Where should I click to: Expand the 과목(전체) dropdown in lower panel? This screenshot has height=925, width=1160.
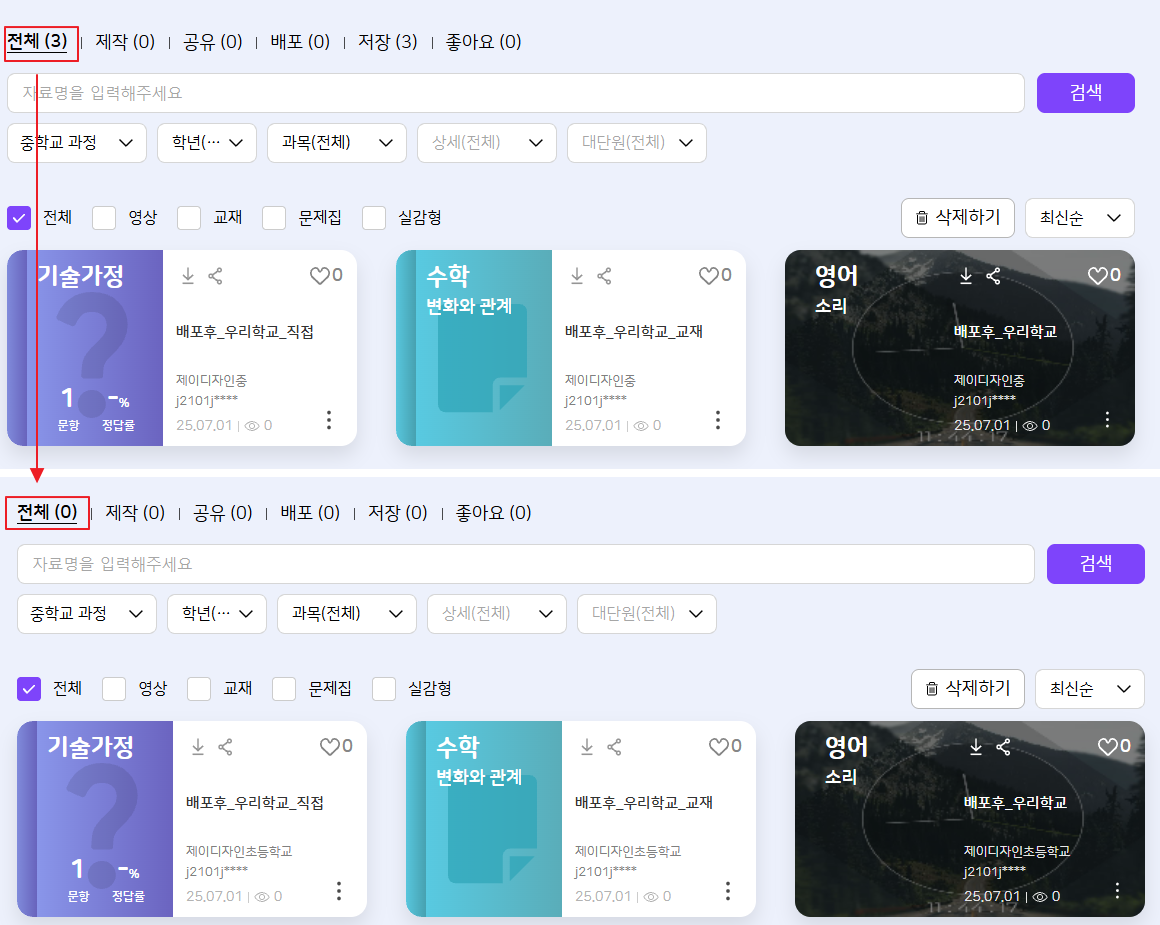[x=346, y=613]
